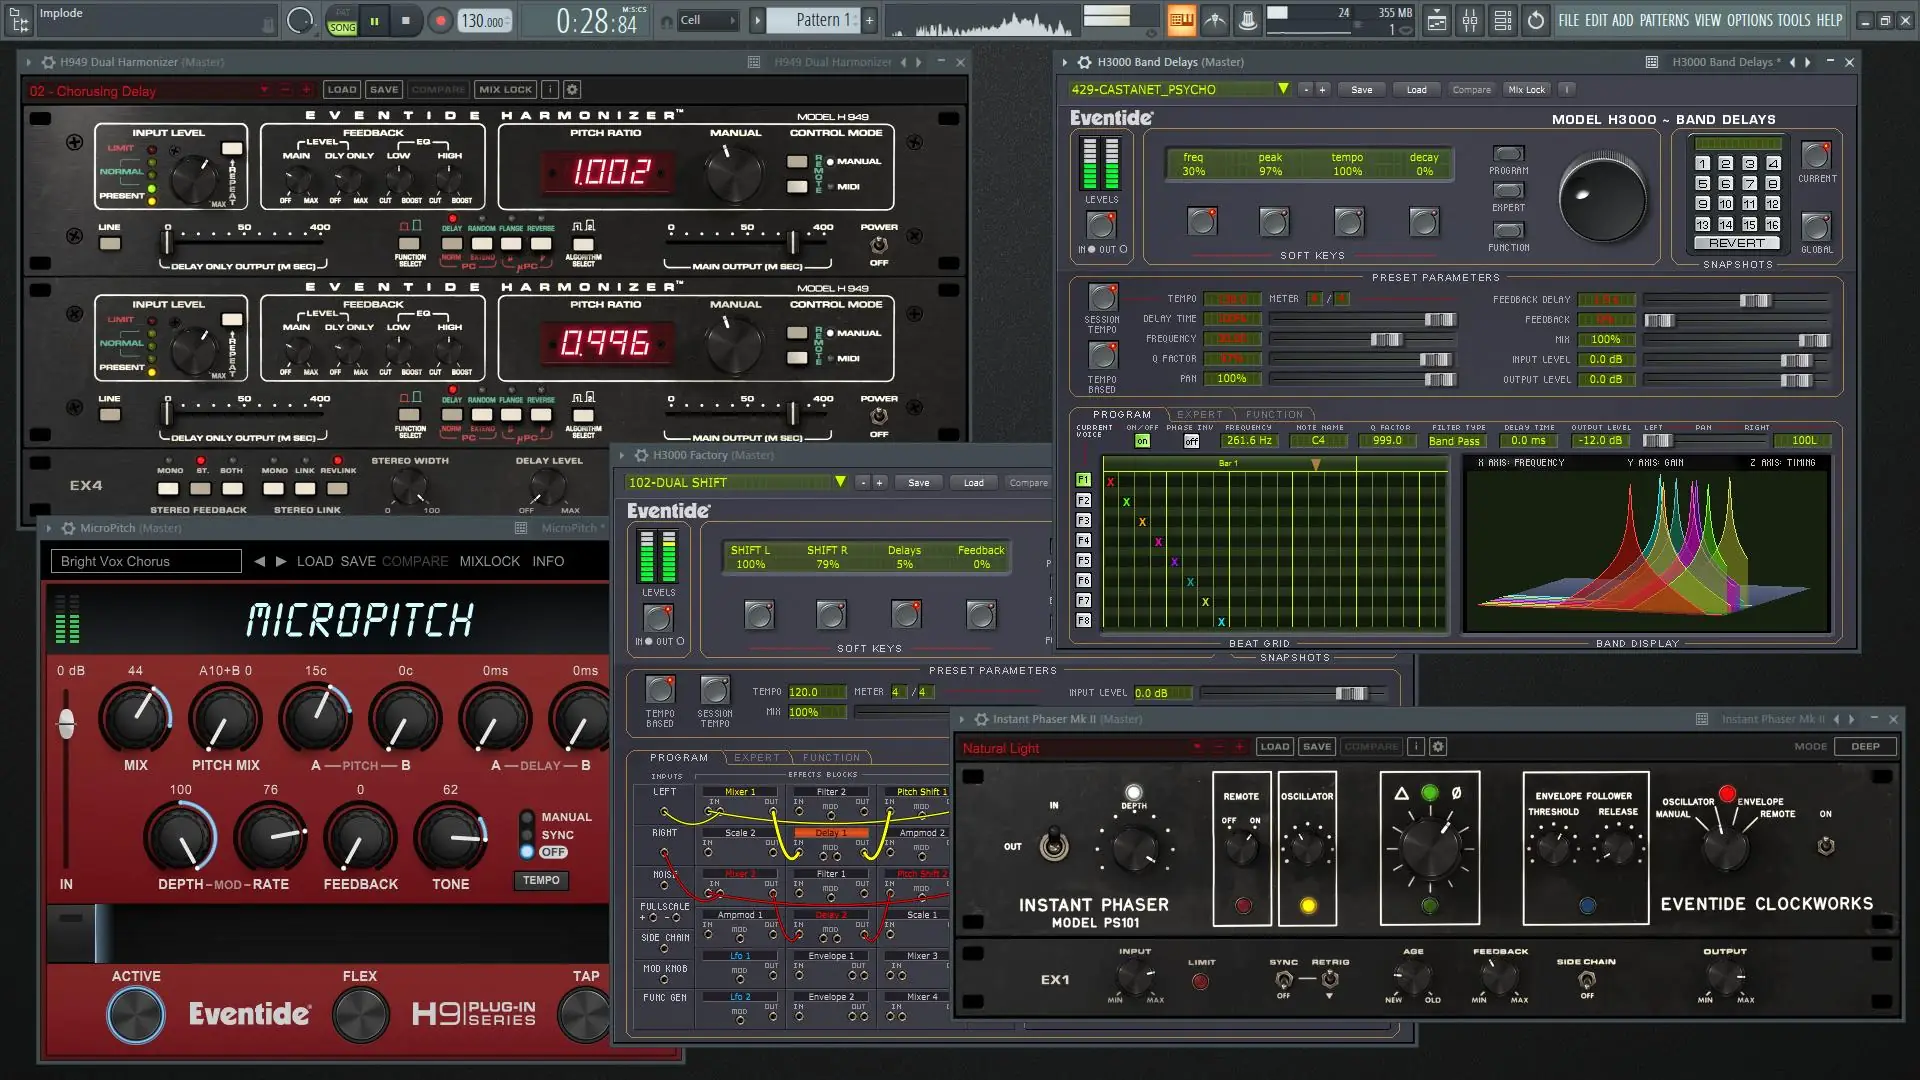Click Instant Phaser info icon
This screenshot has width=1920, height=1080.
pos(1416,747)
